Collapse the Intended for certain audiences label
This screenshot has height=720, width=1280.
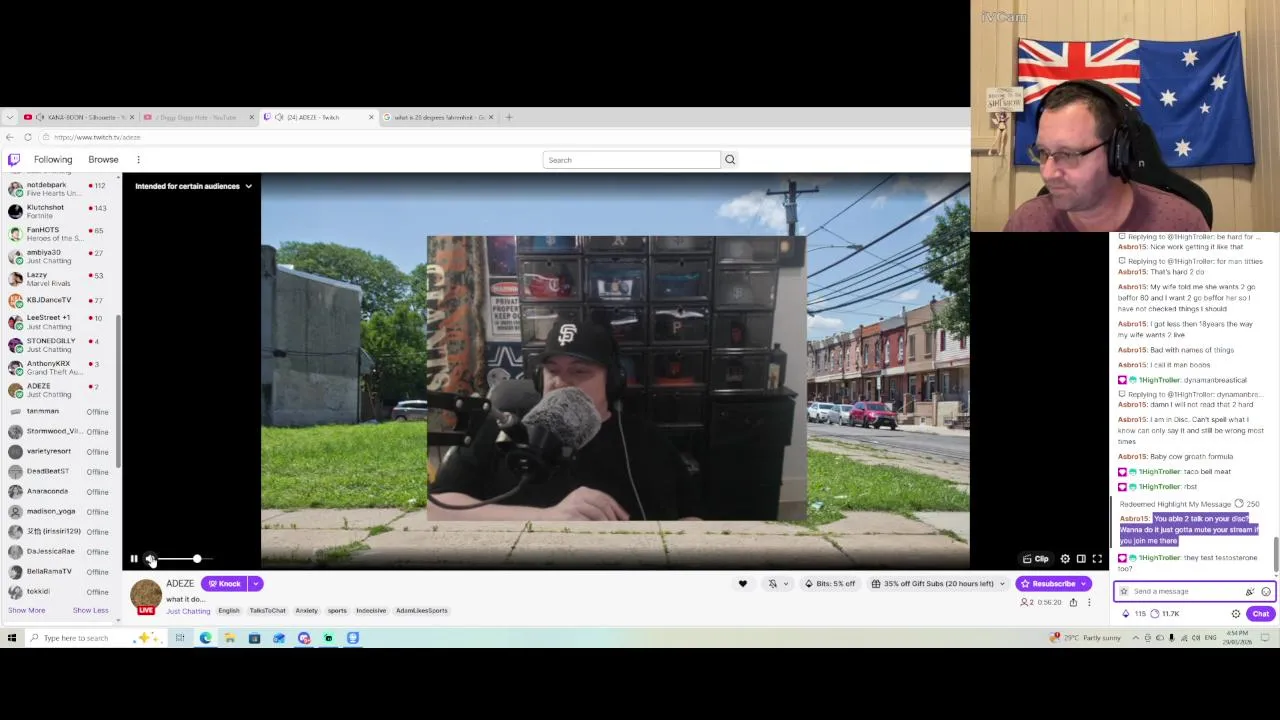pyautogui.click(x=194, y=186)
